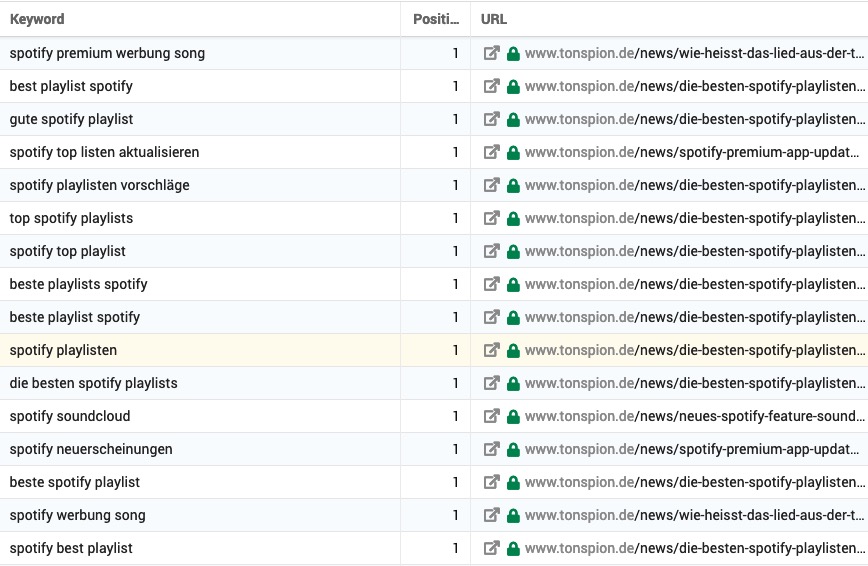Select the keyword 'die besten spotify playlists'
868x566 pixels.
tap(94, 383)
